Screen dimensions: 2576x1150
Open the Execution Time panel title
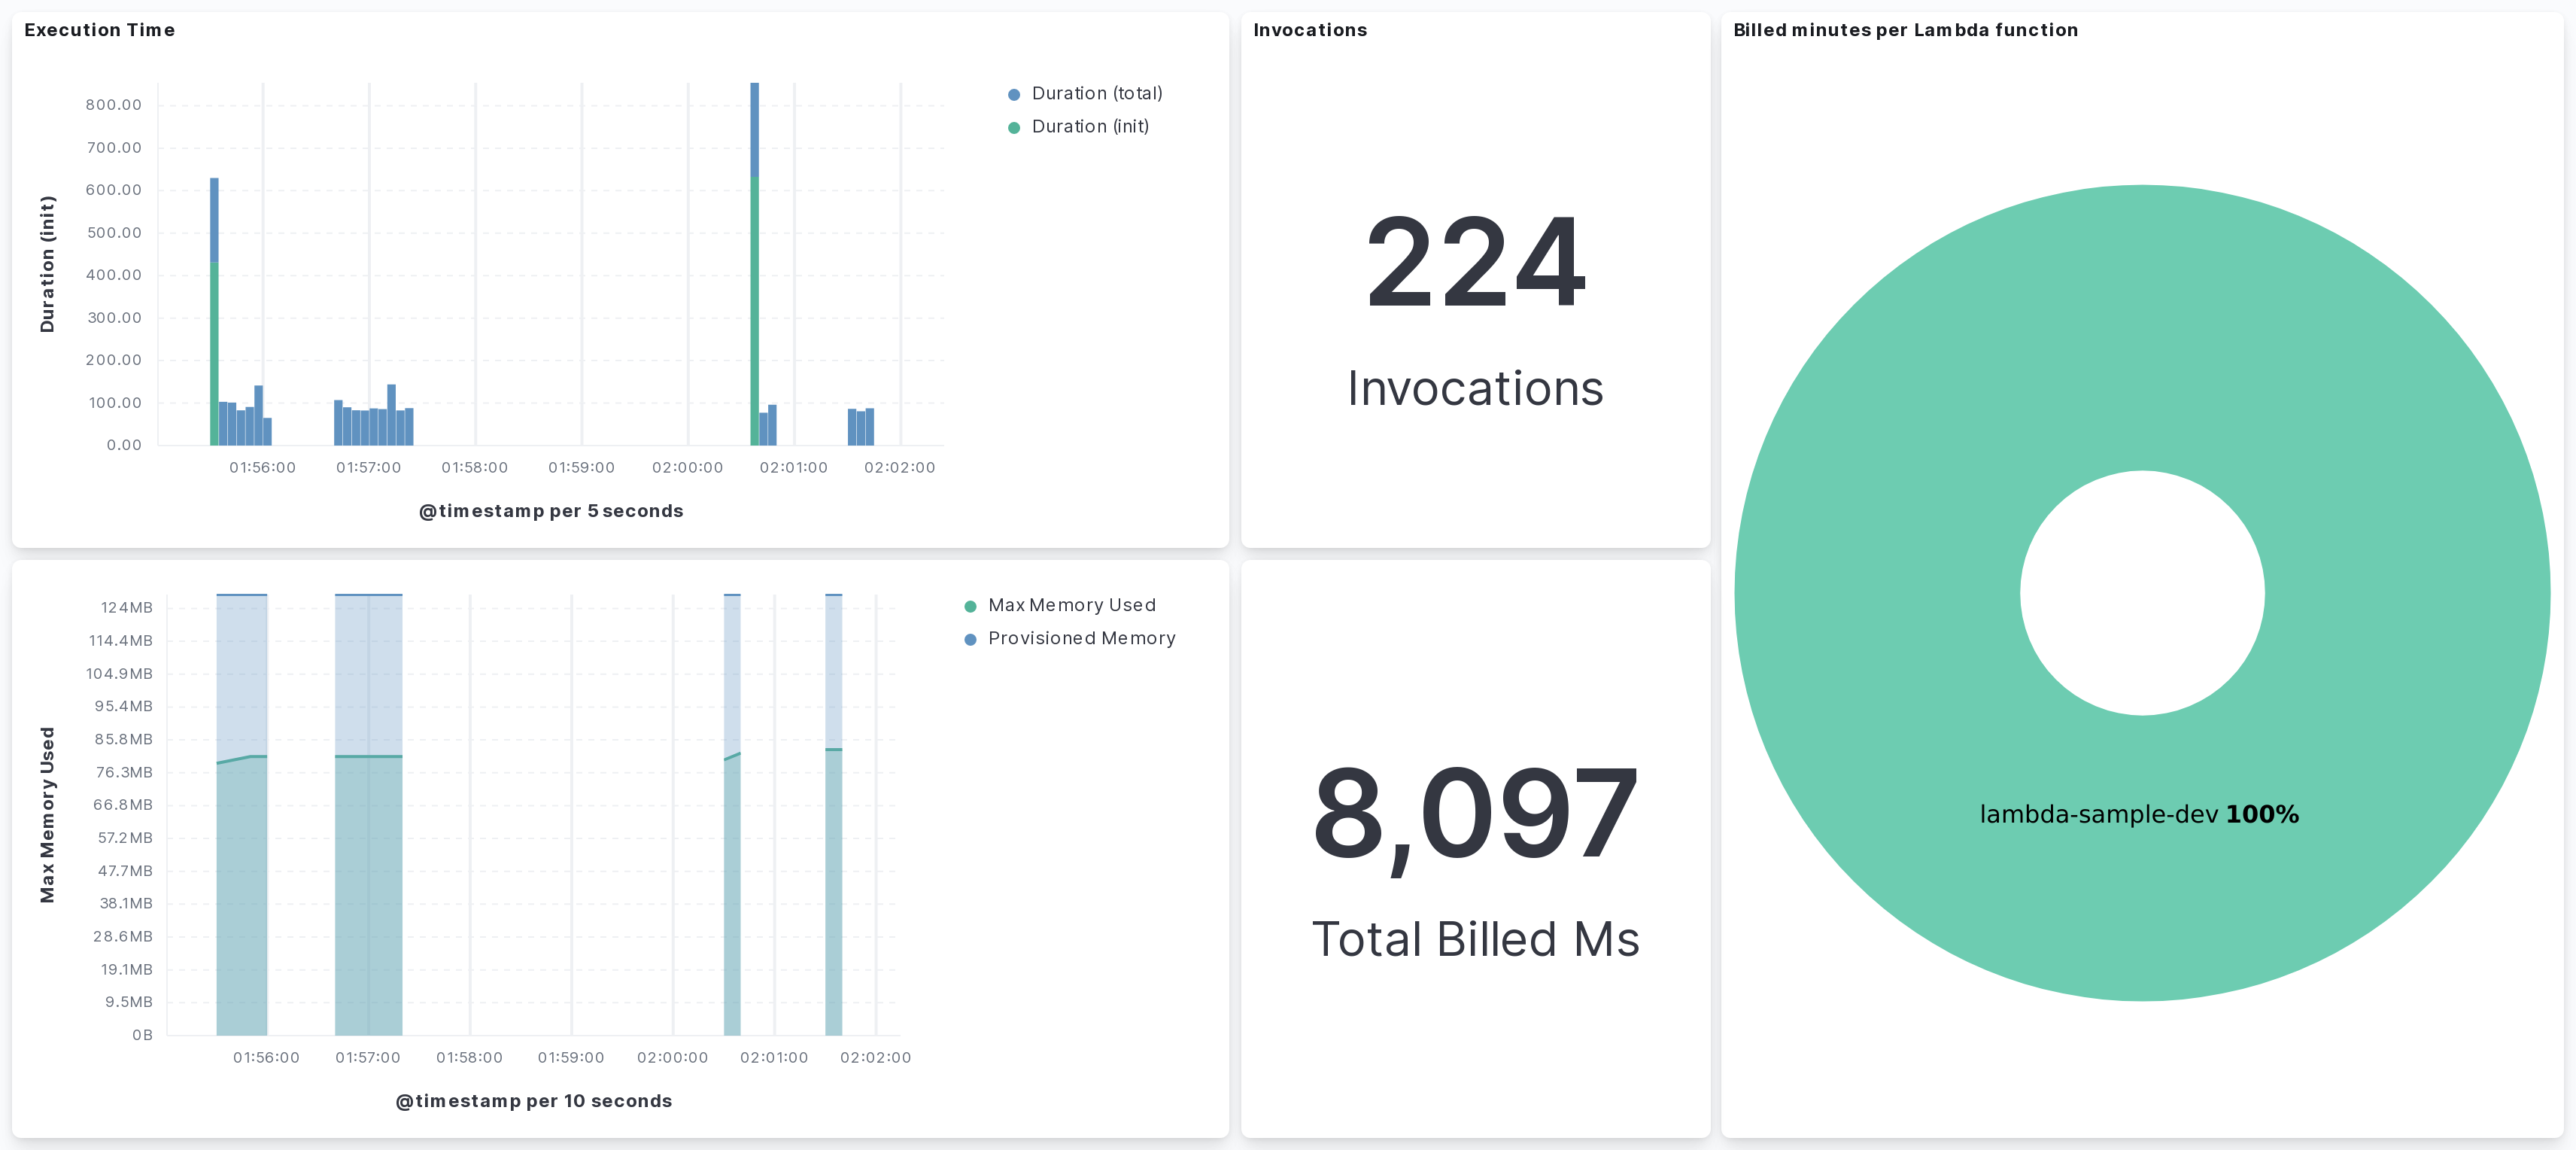tap(99, 30)
